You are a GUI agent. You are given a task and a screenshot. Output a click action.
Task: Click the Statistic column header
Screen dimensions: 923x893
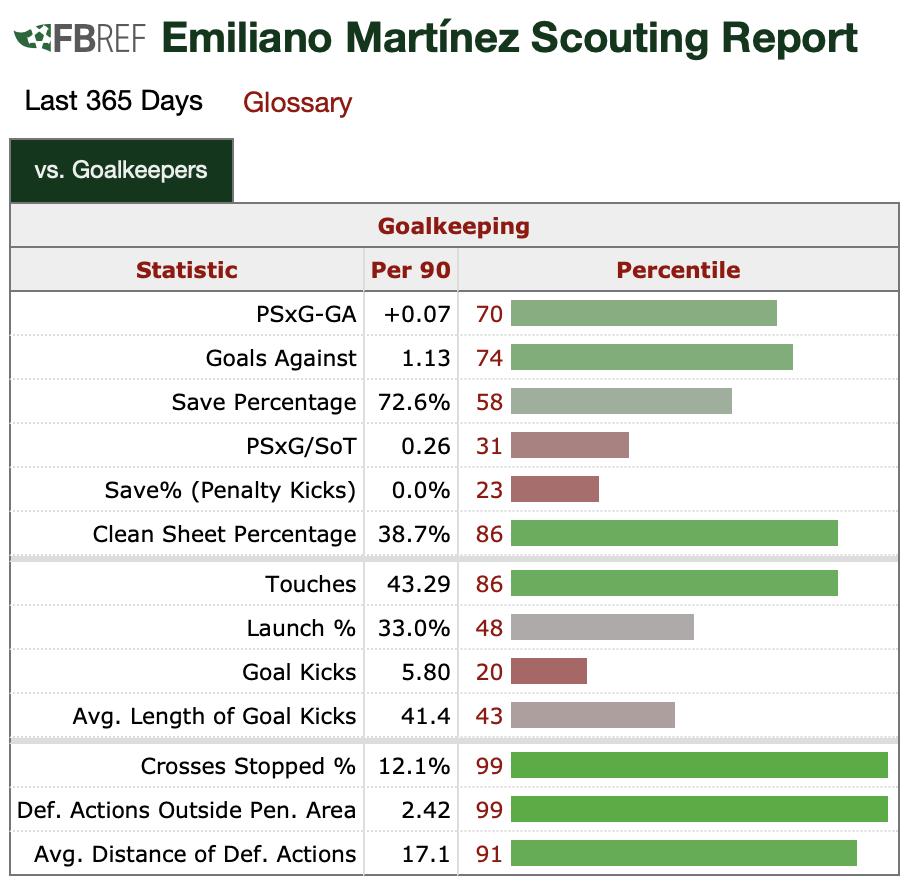click(187, 270)
